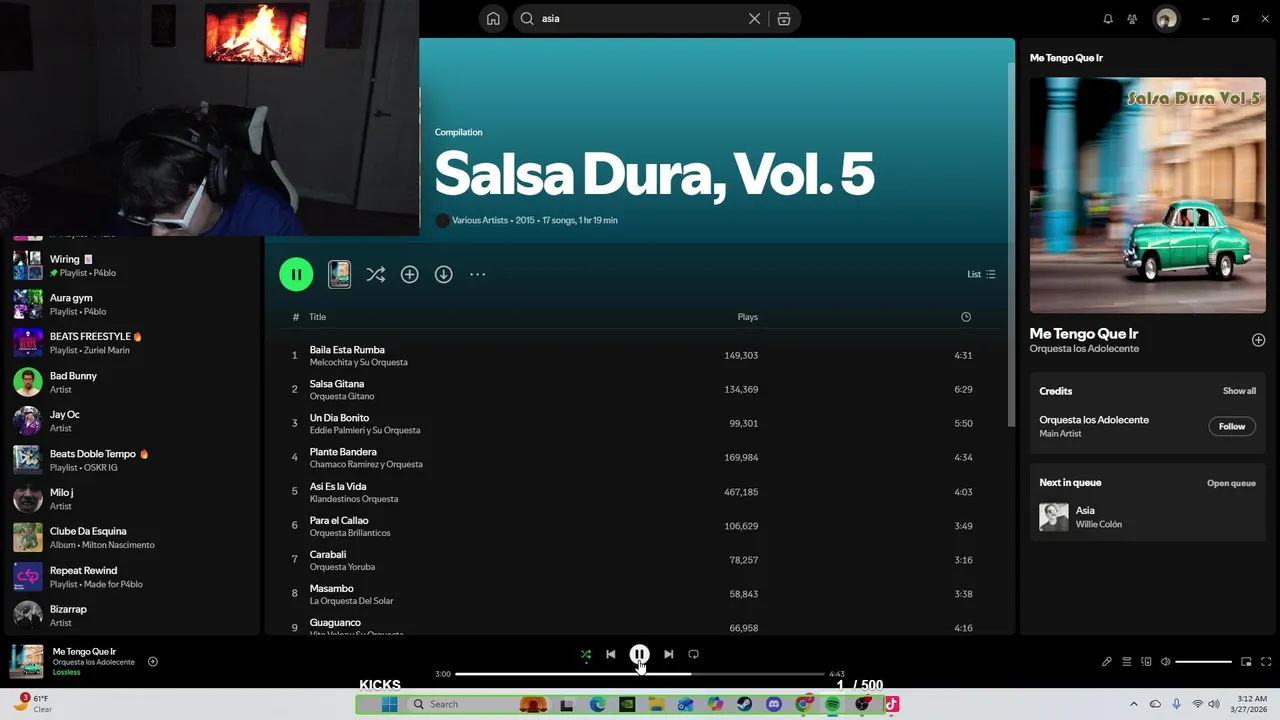The height and width of the screenshot is (720, 1280).
Task: Open artist Eddie Palmieri y Su Orquesta
Action: (365, 430)
